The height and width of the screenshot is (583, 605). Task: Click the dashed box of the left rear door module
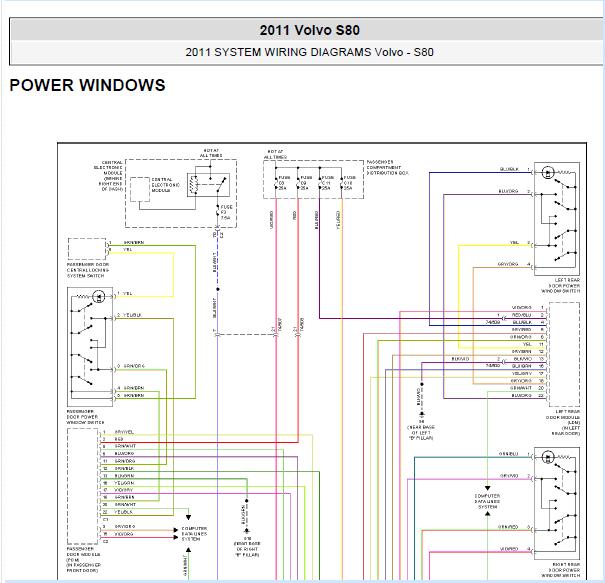[x=564, y=354]
